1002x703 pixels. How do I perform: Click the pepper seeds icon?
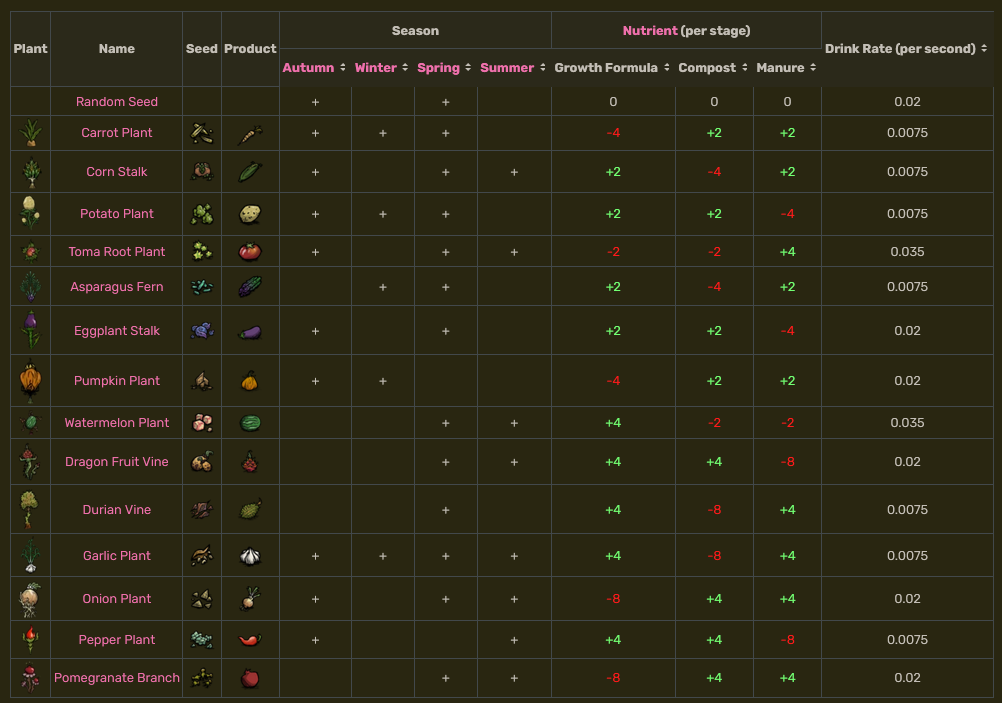[202, 640]
